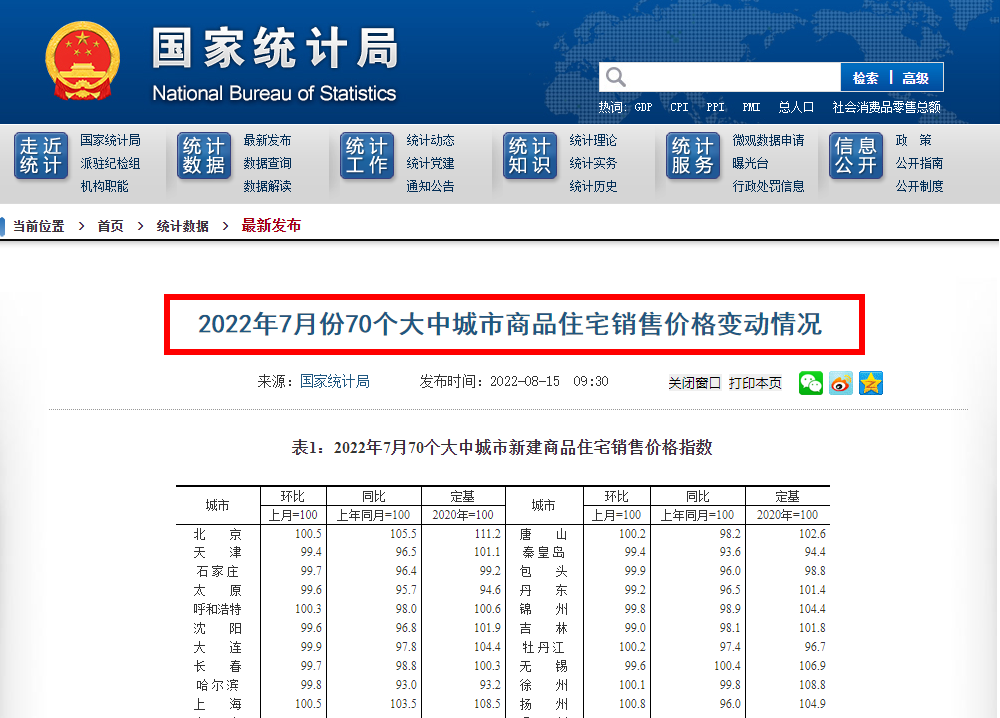Open the 走近统计 blue category tile
Viewport: 1000px width, 718px height.
(x=41, y=156)
